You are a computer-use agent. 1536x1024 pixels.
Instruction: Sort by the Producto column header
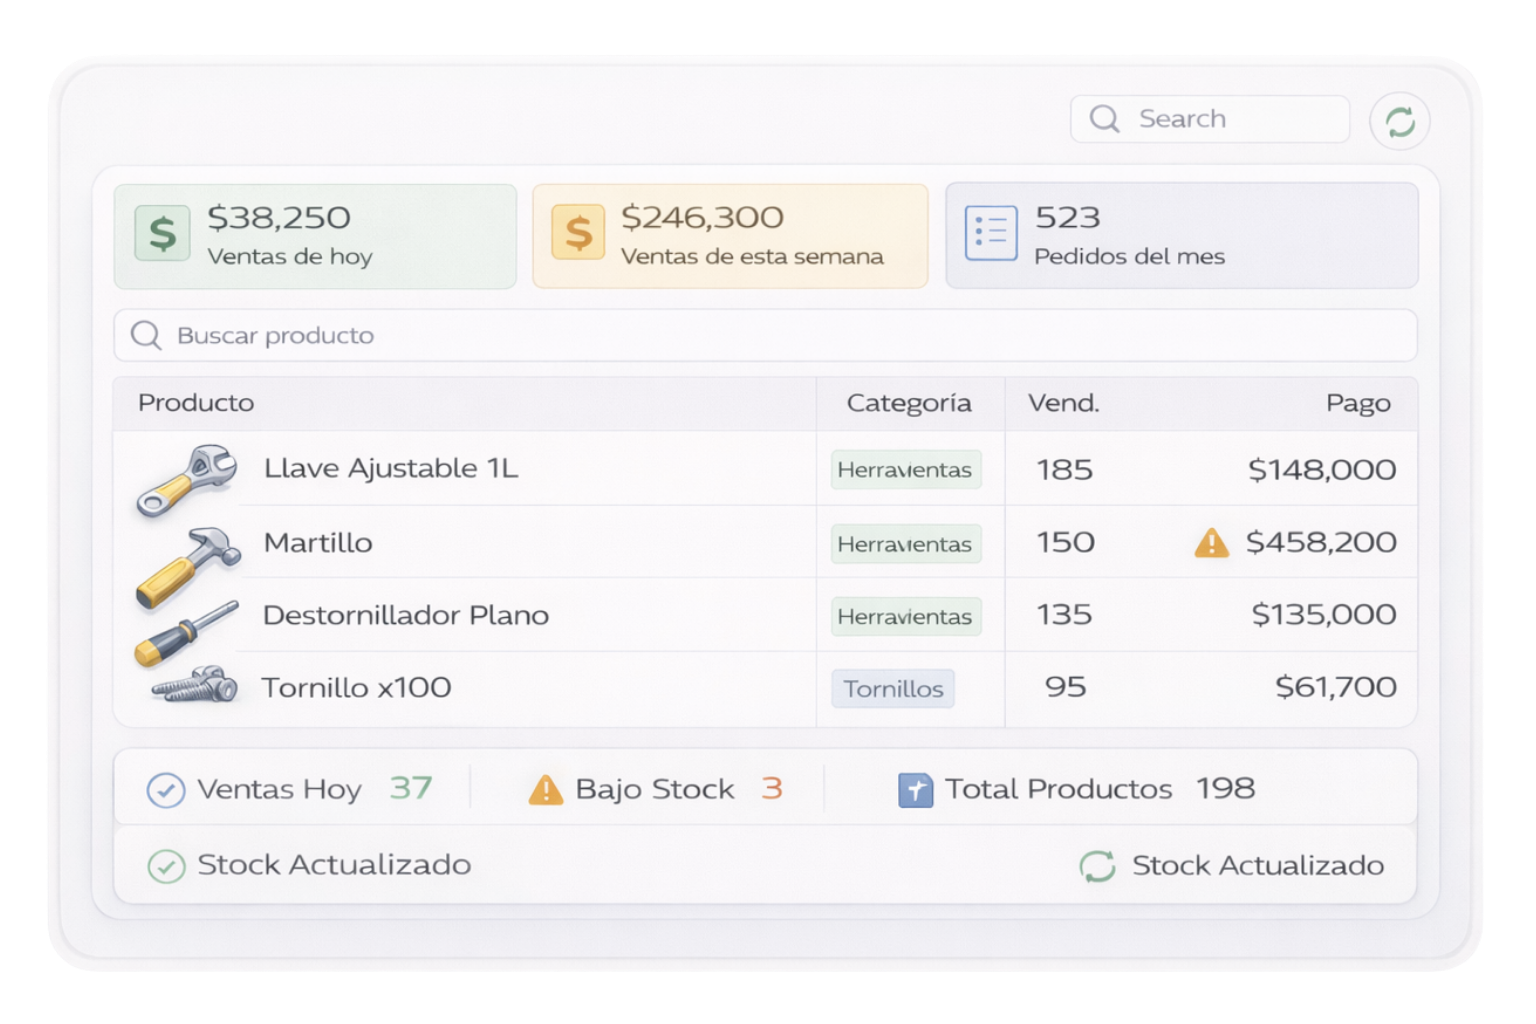[x=196, y=403]
